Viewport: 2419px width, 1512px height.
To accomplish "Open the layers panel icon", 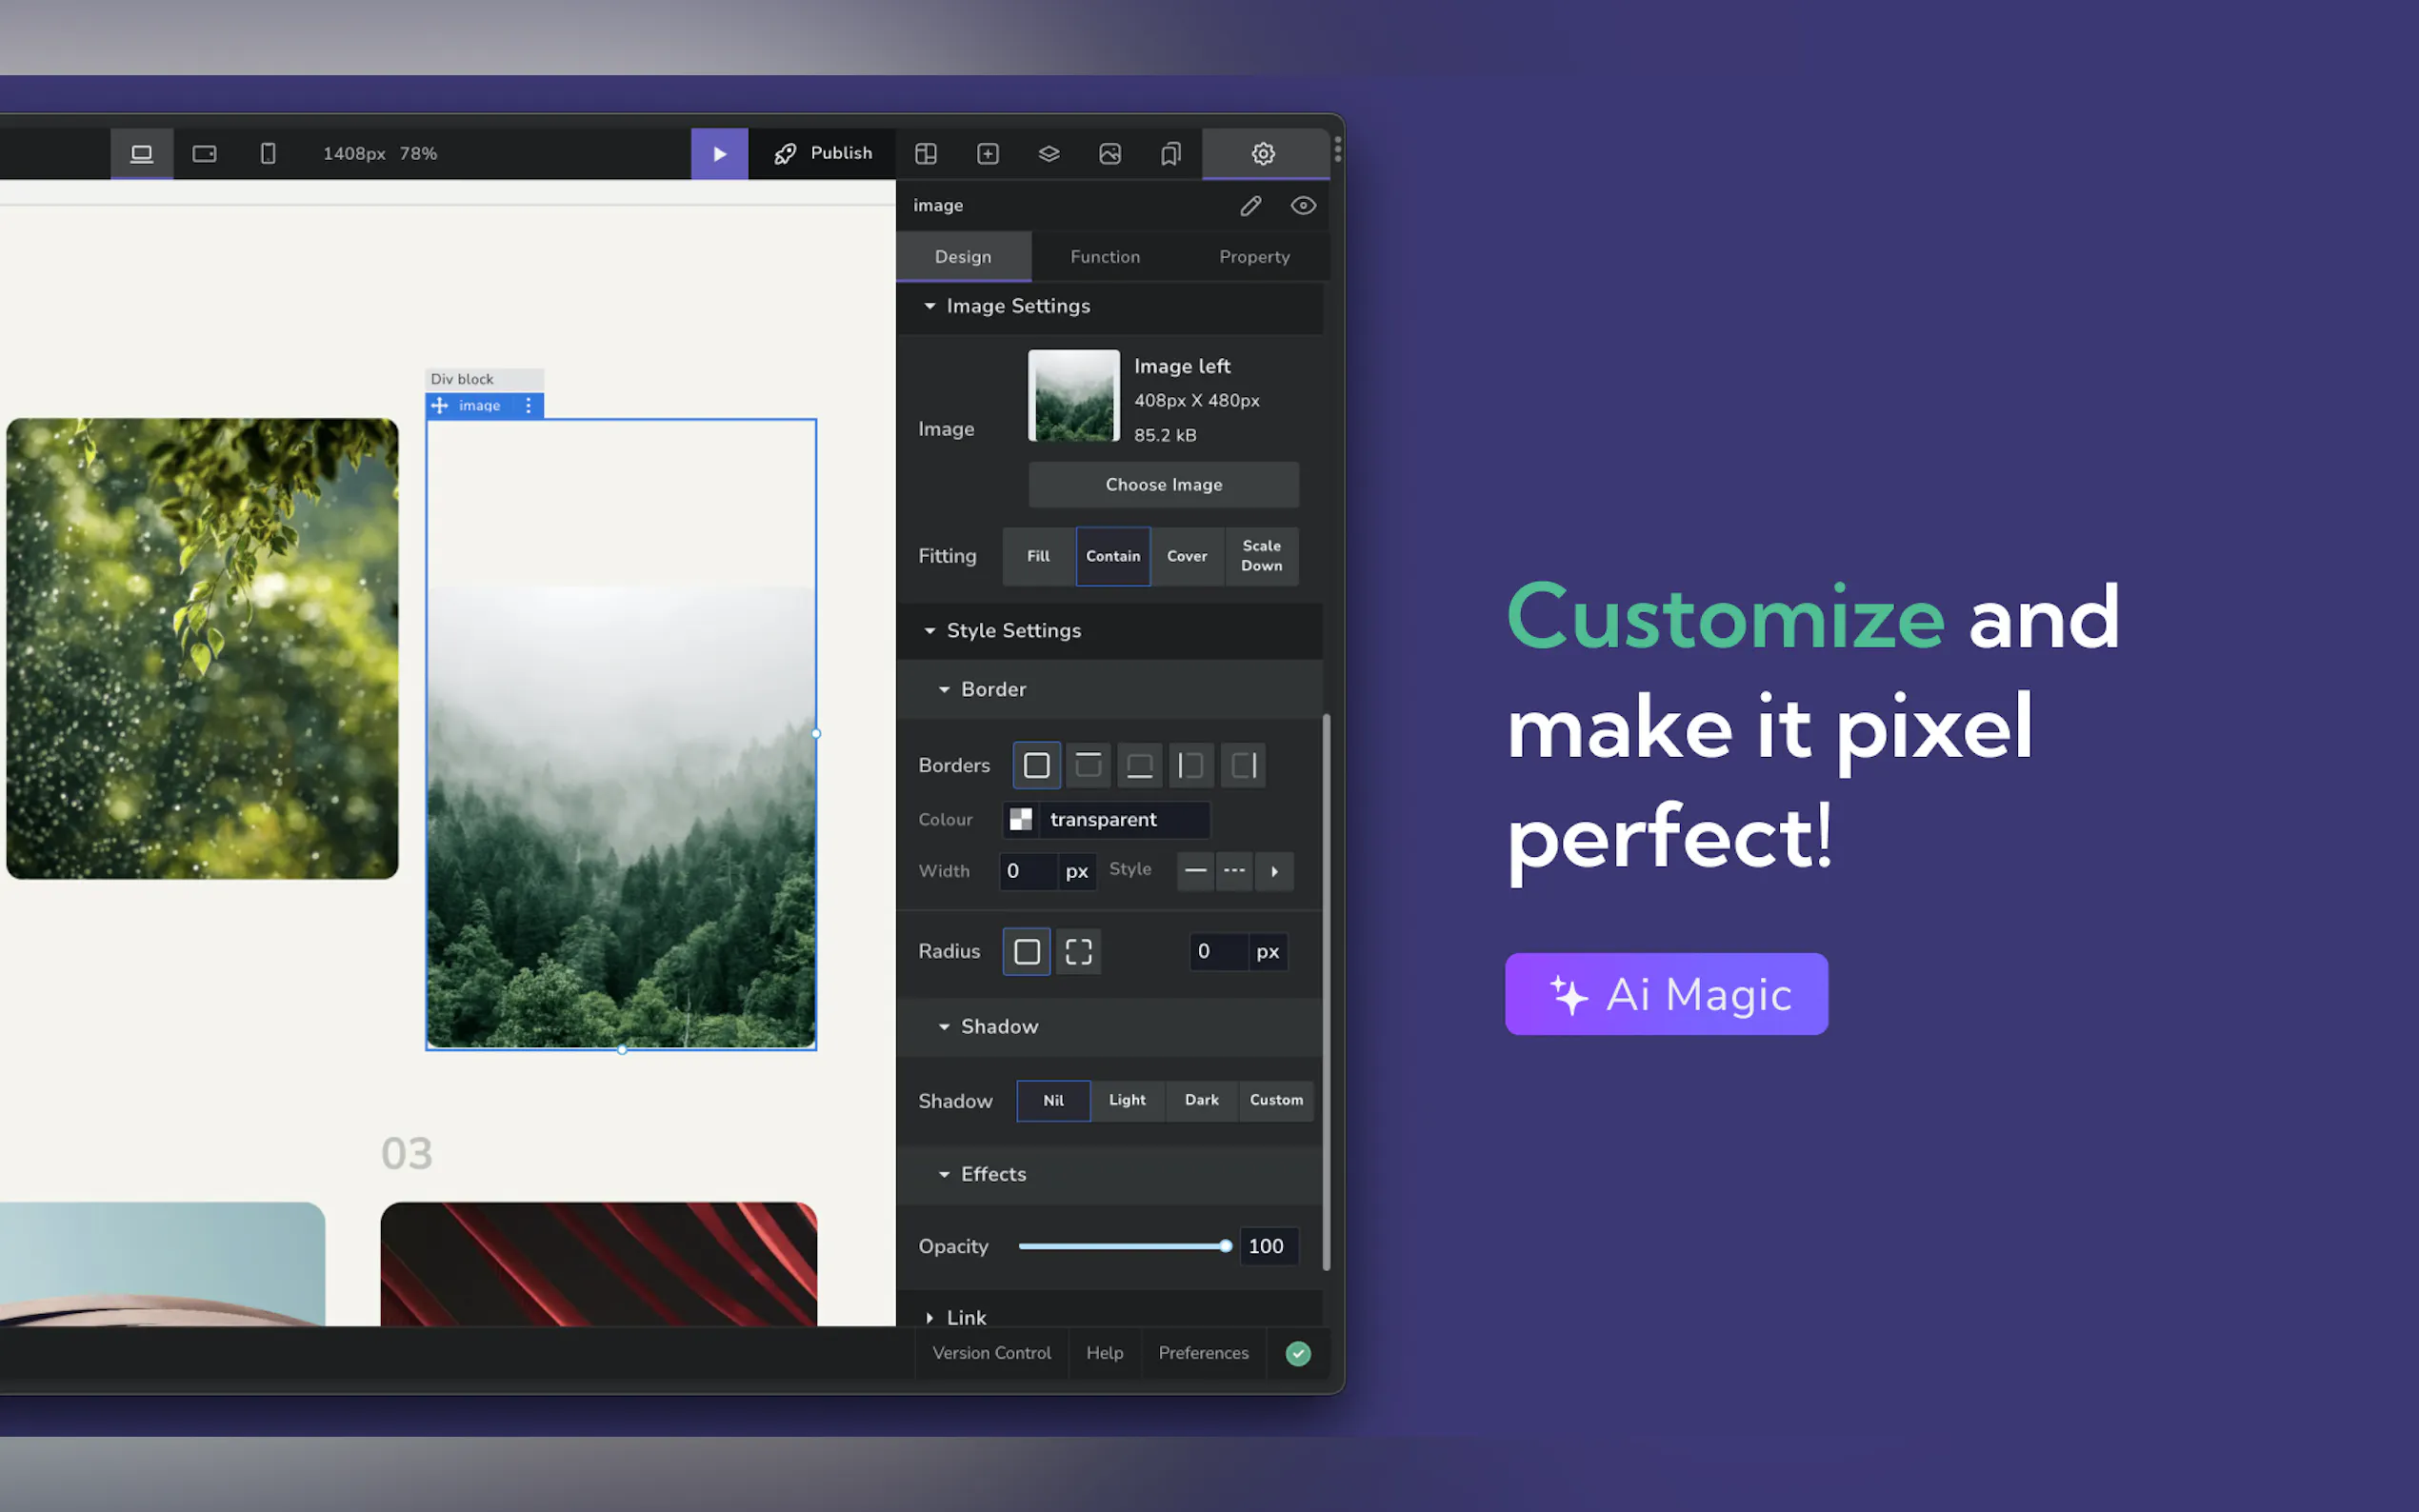I will tap(1048, 154).
